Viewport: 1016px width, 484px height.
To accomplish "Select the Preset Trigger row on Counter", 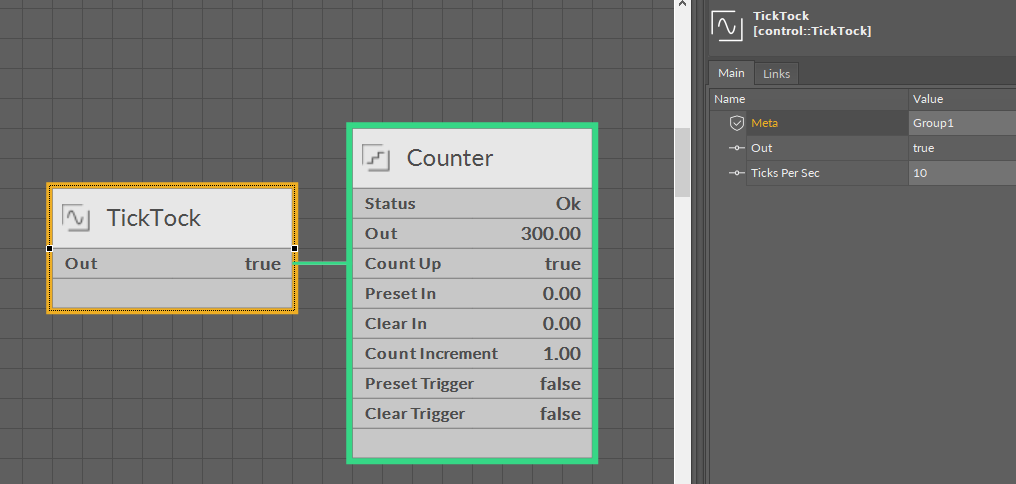I will coord(472,384).
